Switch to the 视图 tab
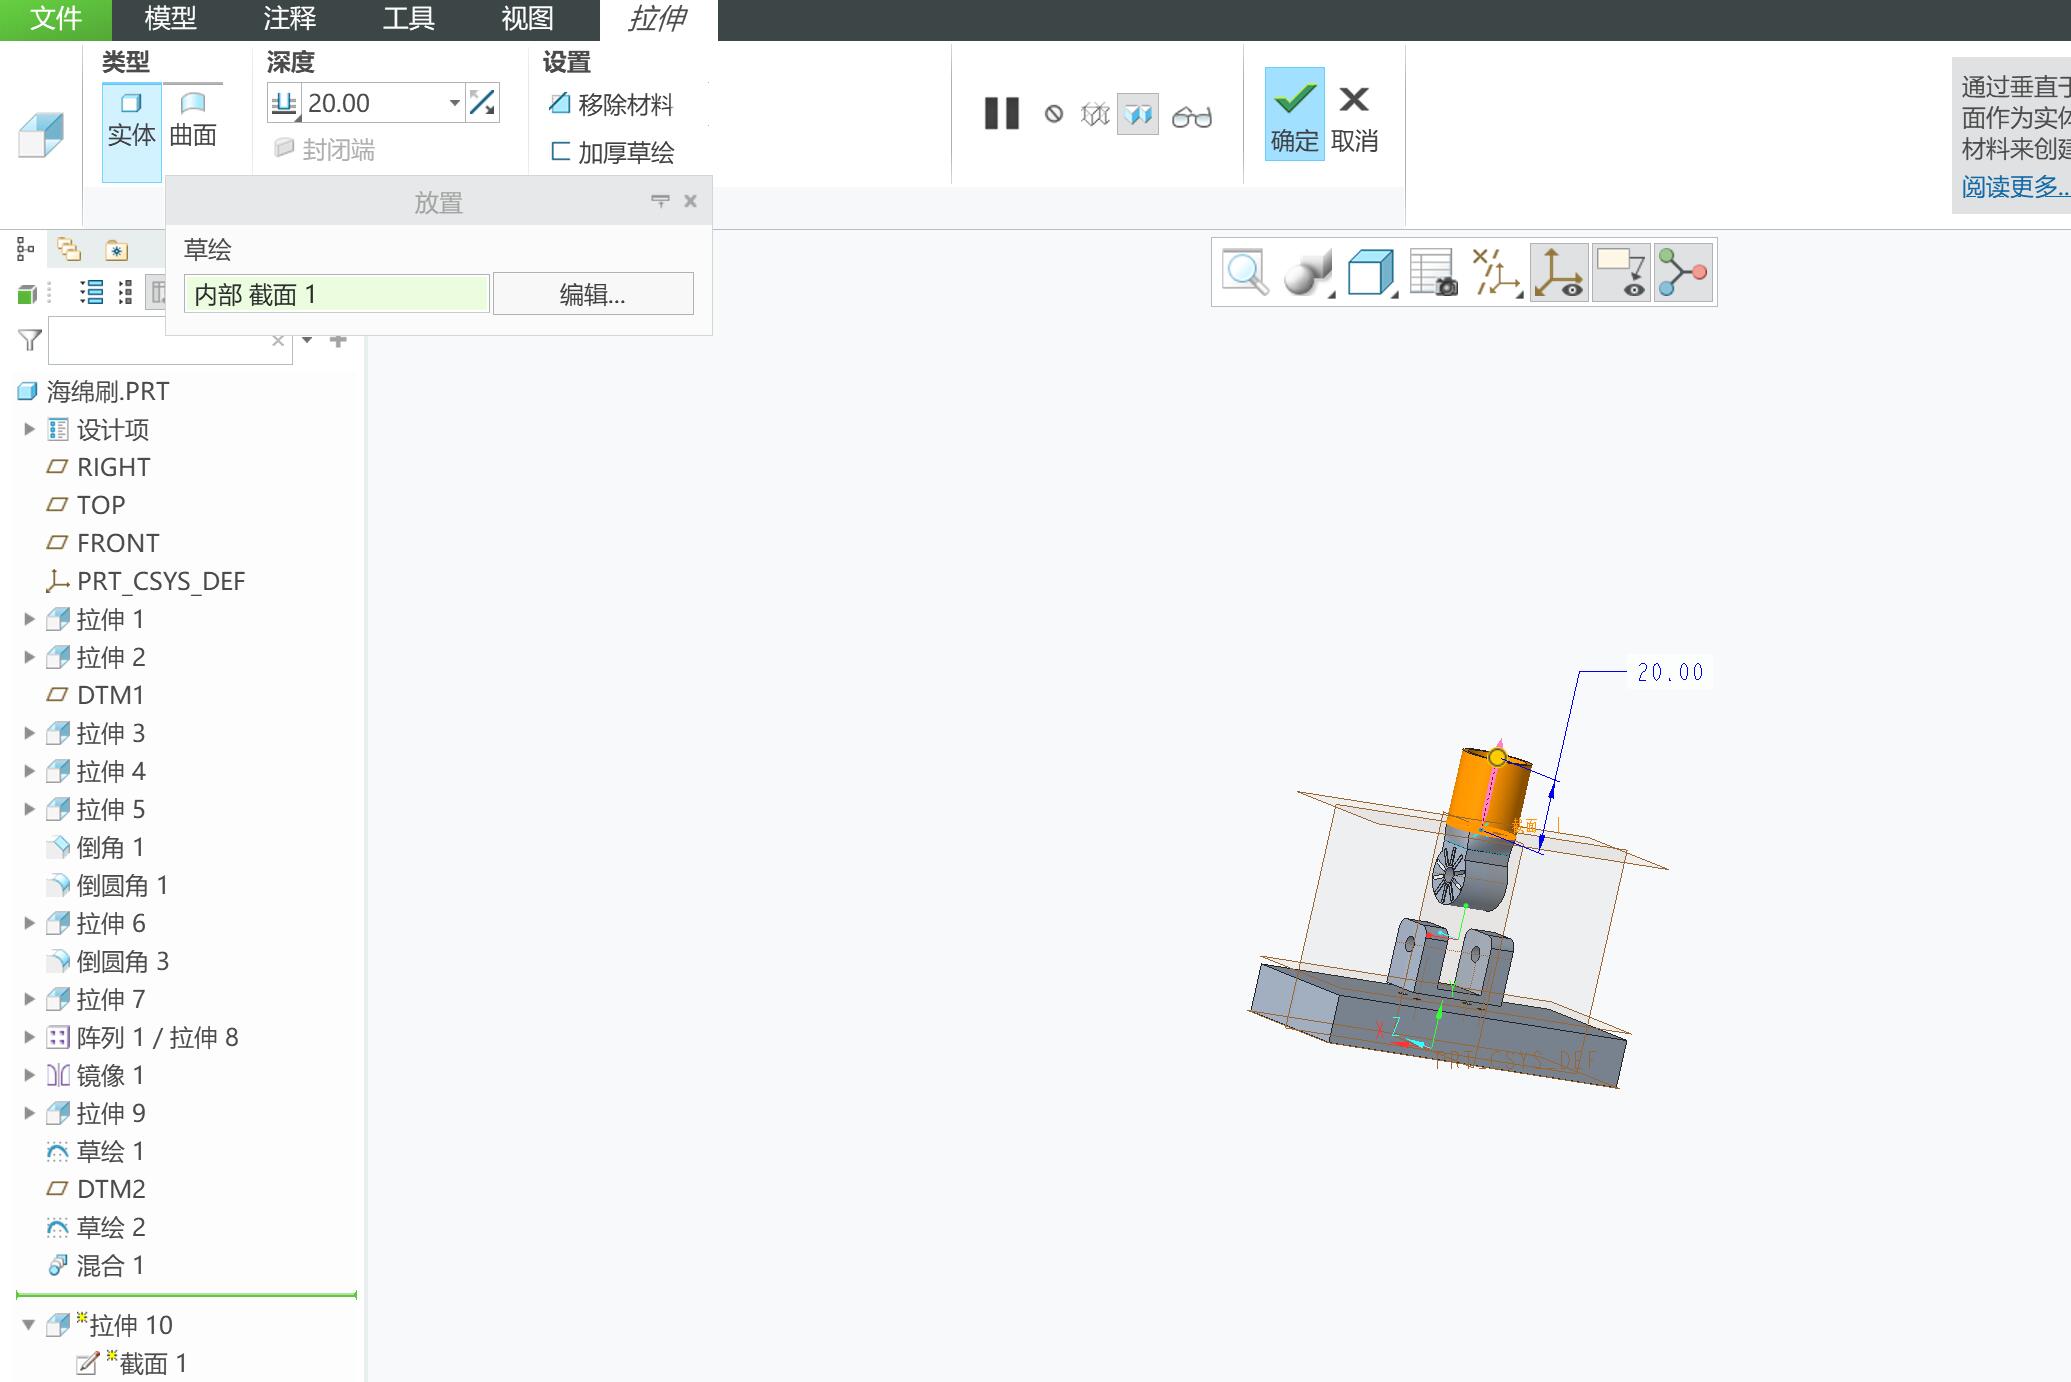The height and width of the screenshot is (1382, 2071). click(527, 19)
